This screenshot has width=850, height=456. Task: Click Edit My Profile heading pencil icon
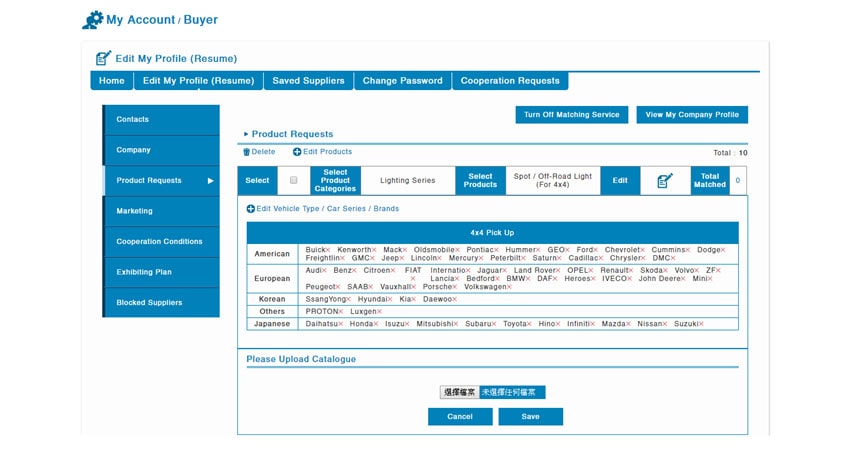point(103,58)
